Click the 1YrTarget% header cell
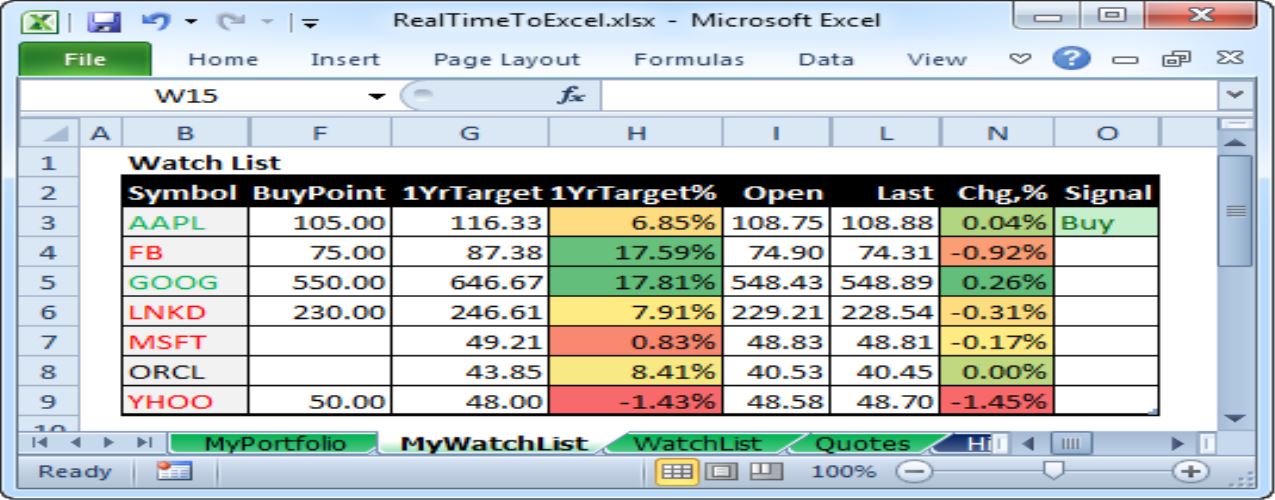This screenshot has width=1275, height=500. [636, 192]
